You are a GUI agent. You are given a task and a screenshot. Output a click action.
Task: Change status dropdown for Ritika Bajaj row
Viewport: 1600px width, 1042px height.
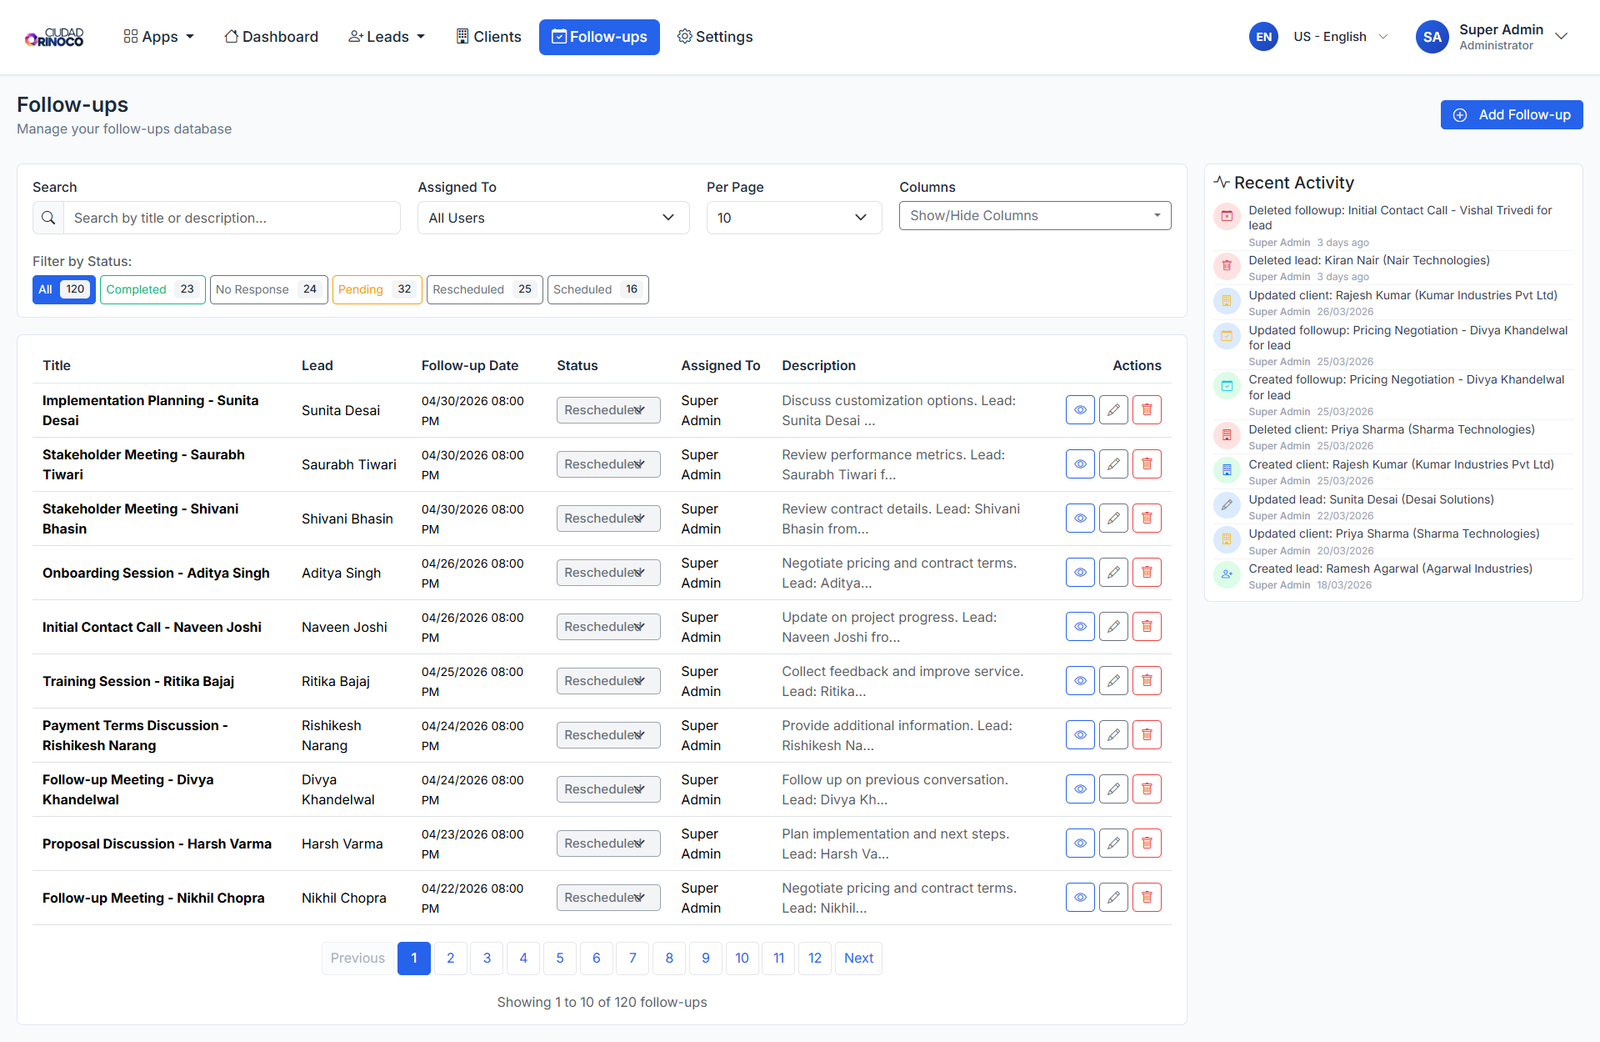tap(608, 681)
